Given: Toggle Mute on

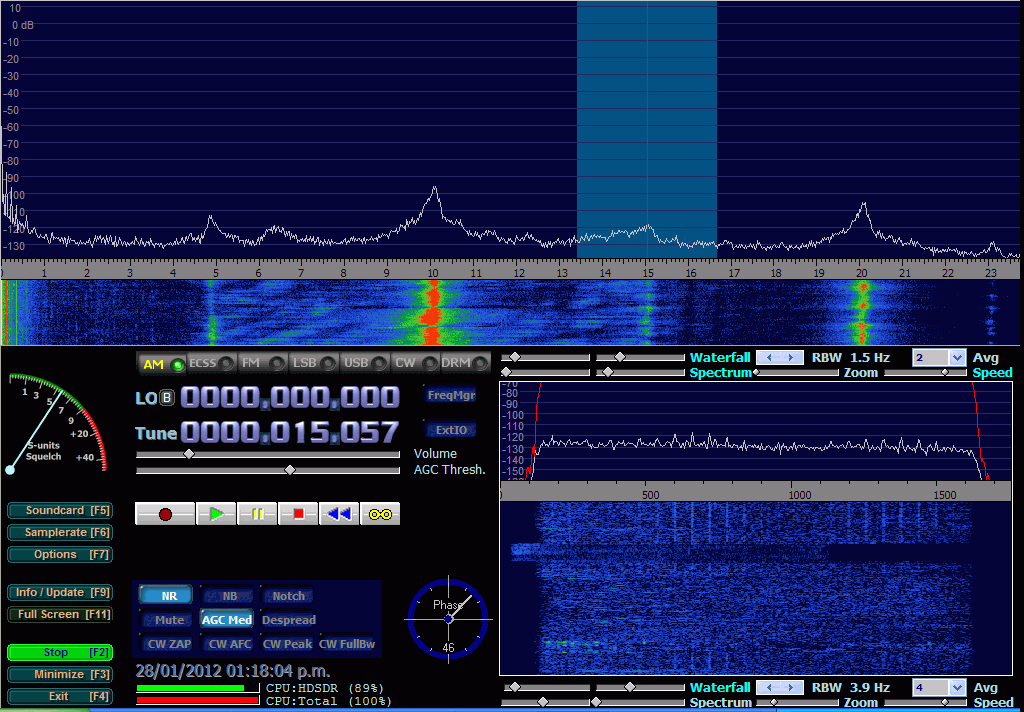Looking at the screenshot, I should (x=165, y=619).
